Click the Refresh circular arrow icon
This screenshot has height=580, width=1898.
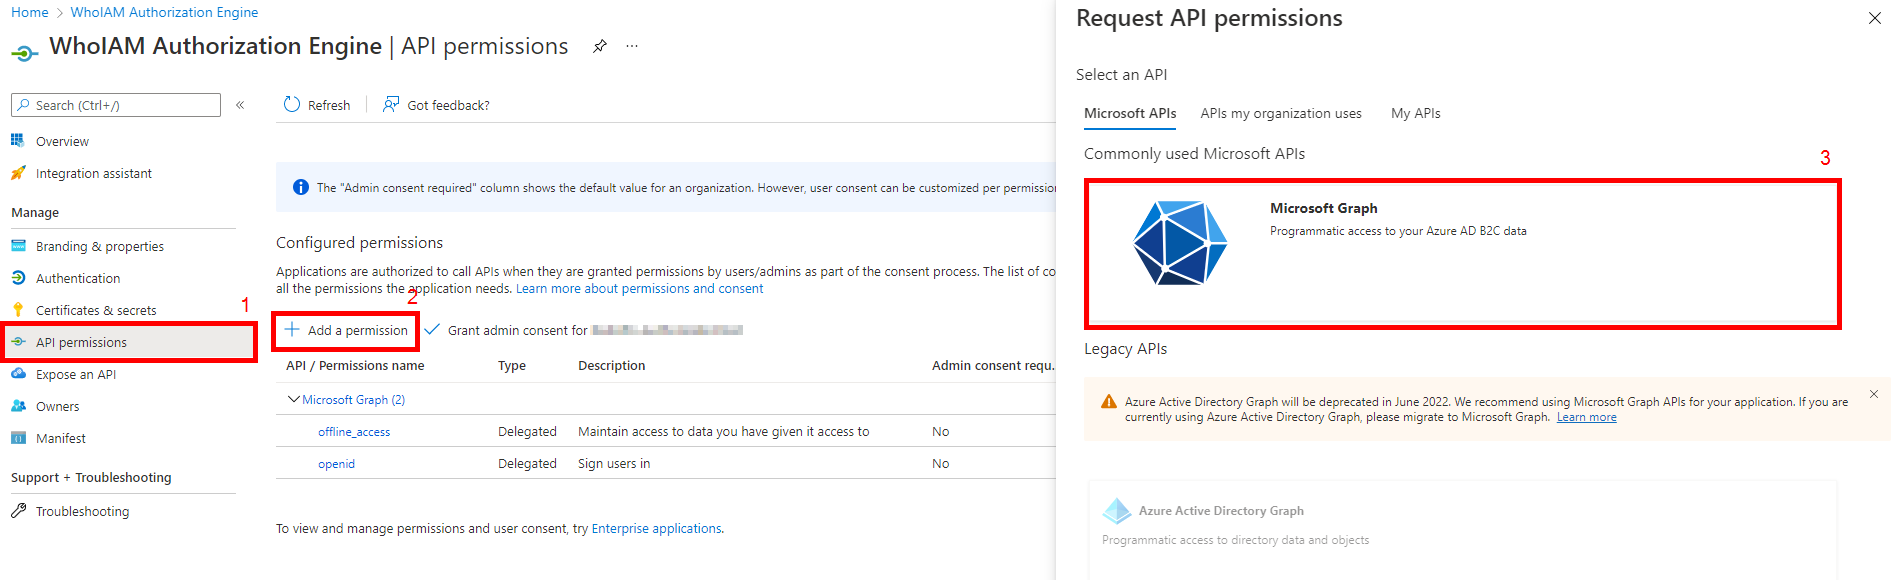(x=292, y=104)
